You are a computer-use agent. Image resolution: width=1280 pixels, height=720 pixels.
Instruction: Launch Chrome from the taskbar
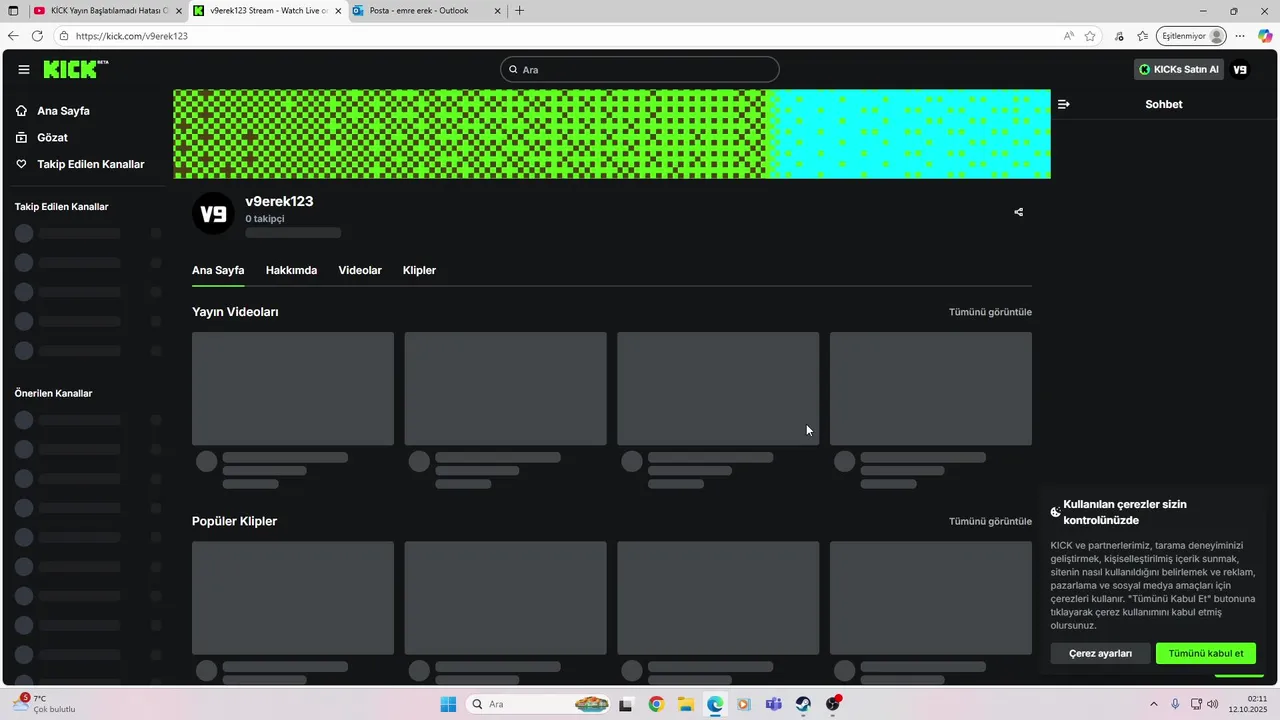pyautogui.click(x=656, y=704)
